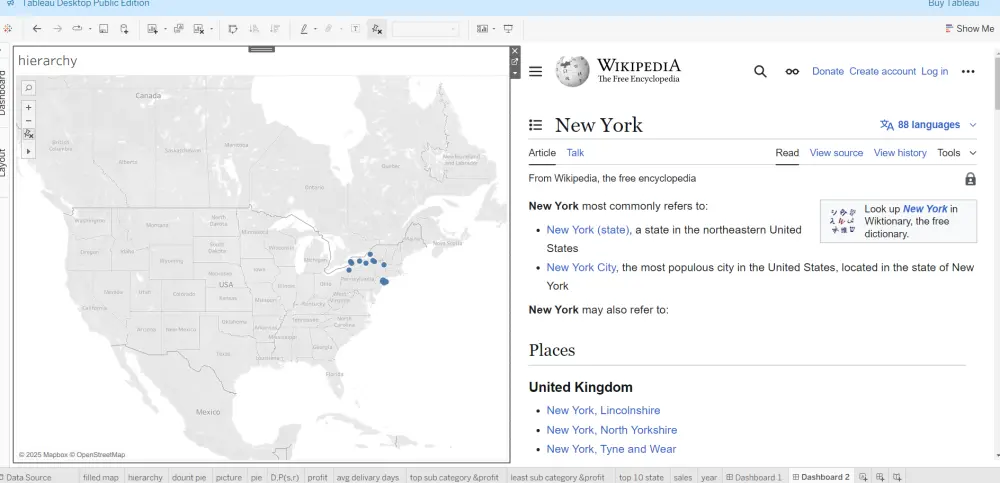Open the Clear Sheet dropdown arrow
The image size is (1000, 483).
click(211, 29)
